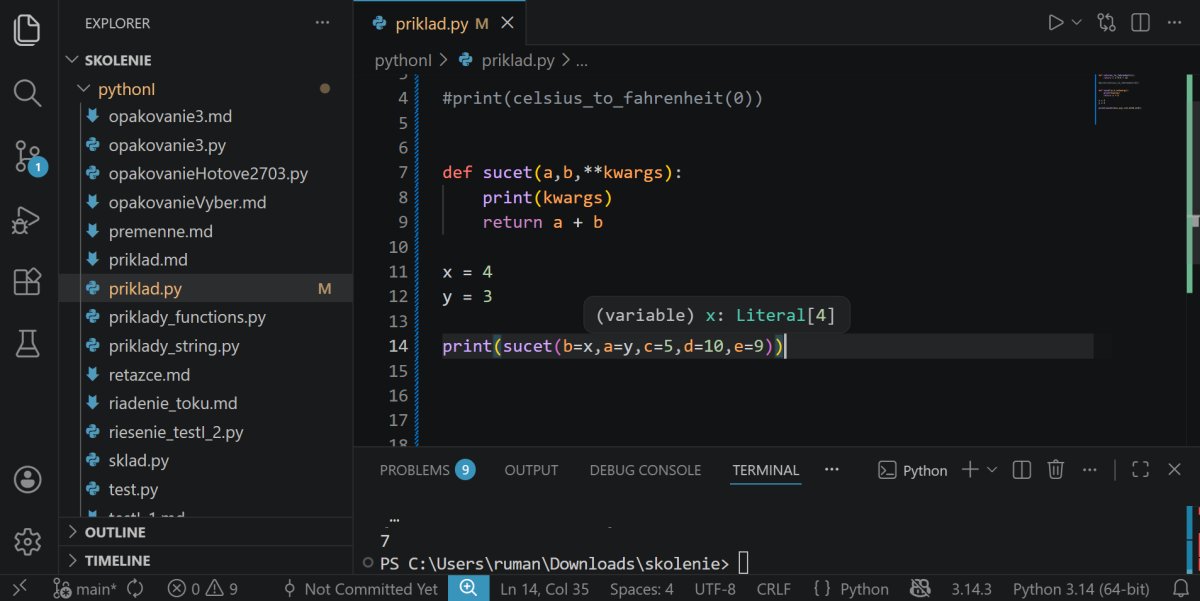Open run options dropdown beside play button
This screenshot has width=1200, height=601.
[1077, 22]
